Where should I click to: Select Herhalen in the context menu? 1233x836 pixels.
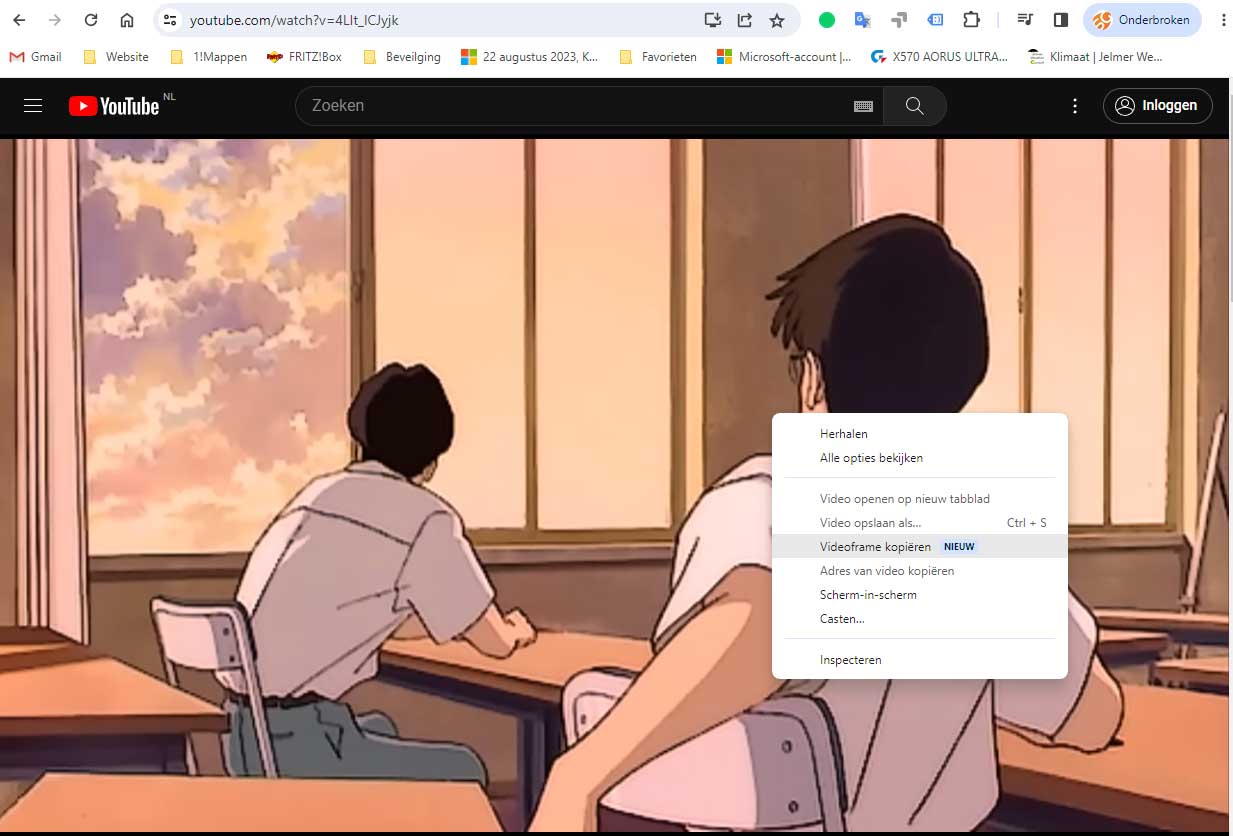(x=920, y=434)
